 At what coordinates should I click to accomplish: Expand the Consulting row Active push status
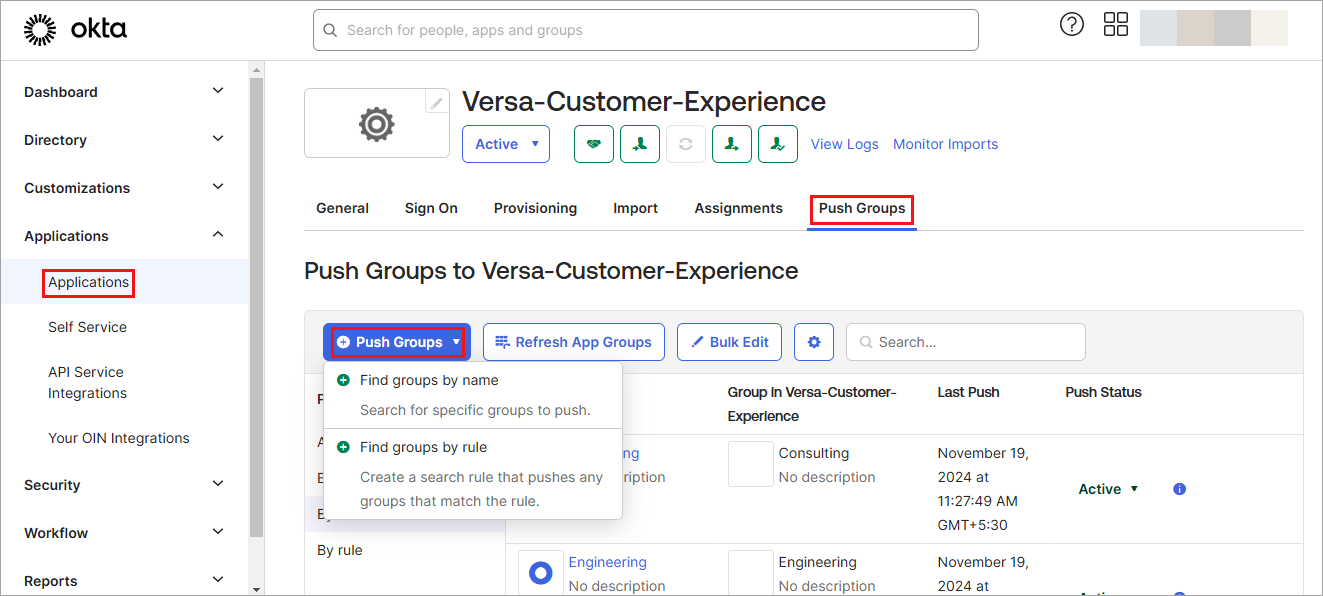click(1108, 489)
